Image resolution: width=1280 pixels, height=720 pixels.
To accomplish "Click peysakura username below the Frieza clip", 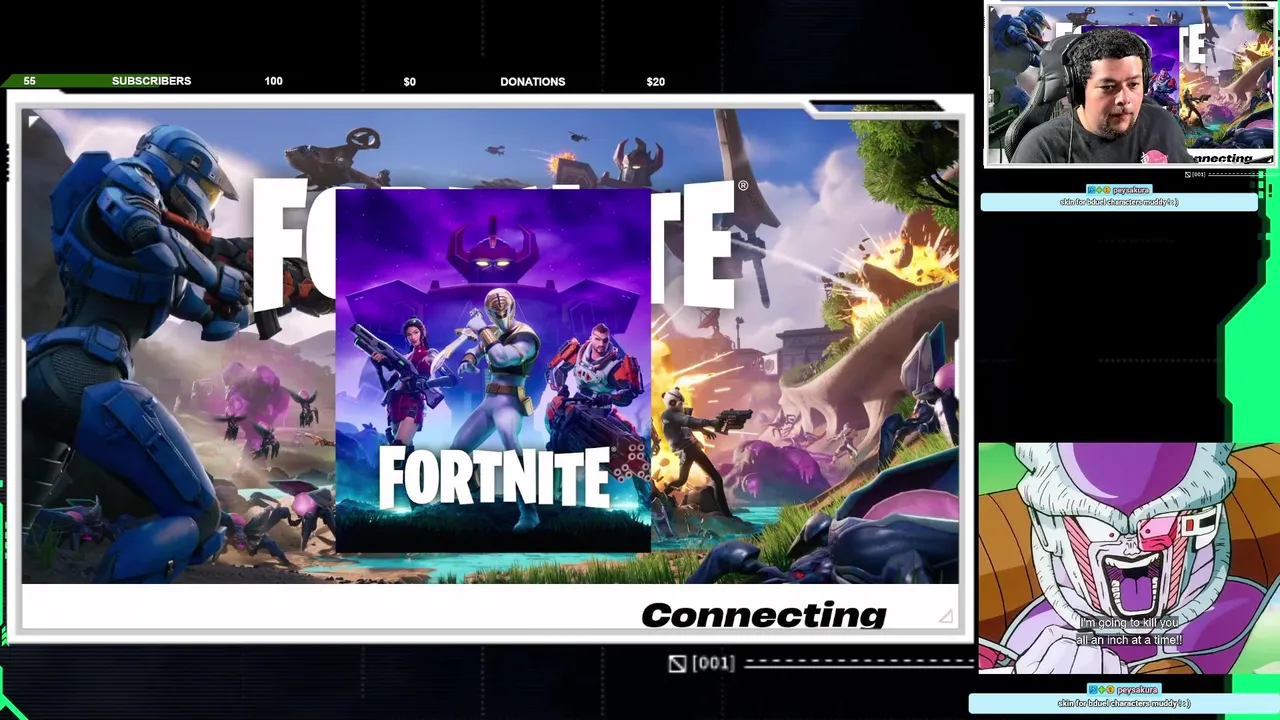I will (x=1137, y=690).
